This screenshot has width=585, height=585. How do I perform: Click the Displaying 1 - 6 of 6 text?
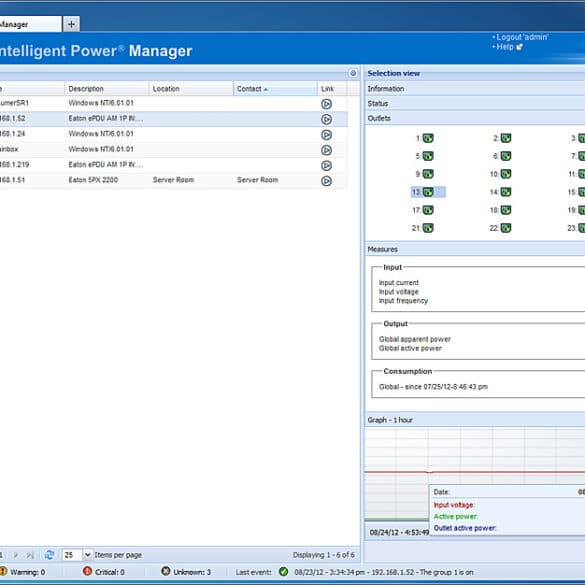(x=324, y=555)
